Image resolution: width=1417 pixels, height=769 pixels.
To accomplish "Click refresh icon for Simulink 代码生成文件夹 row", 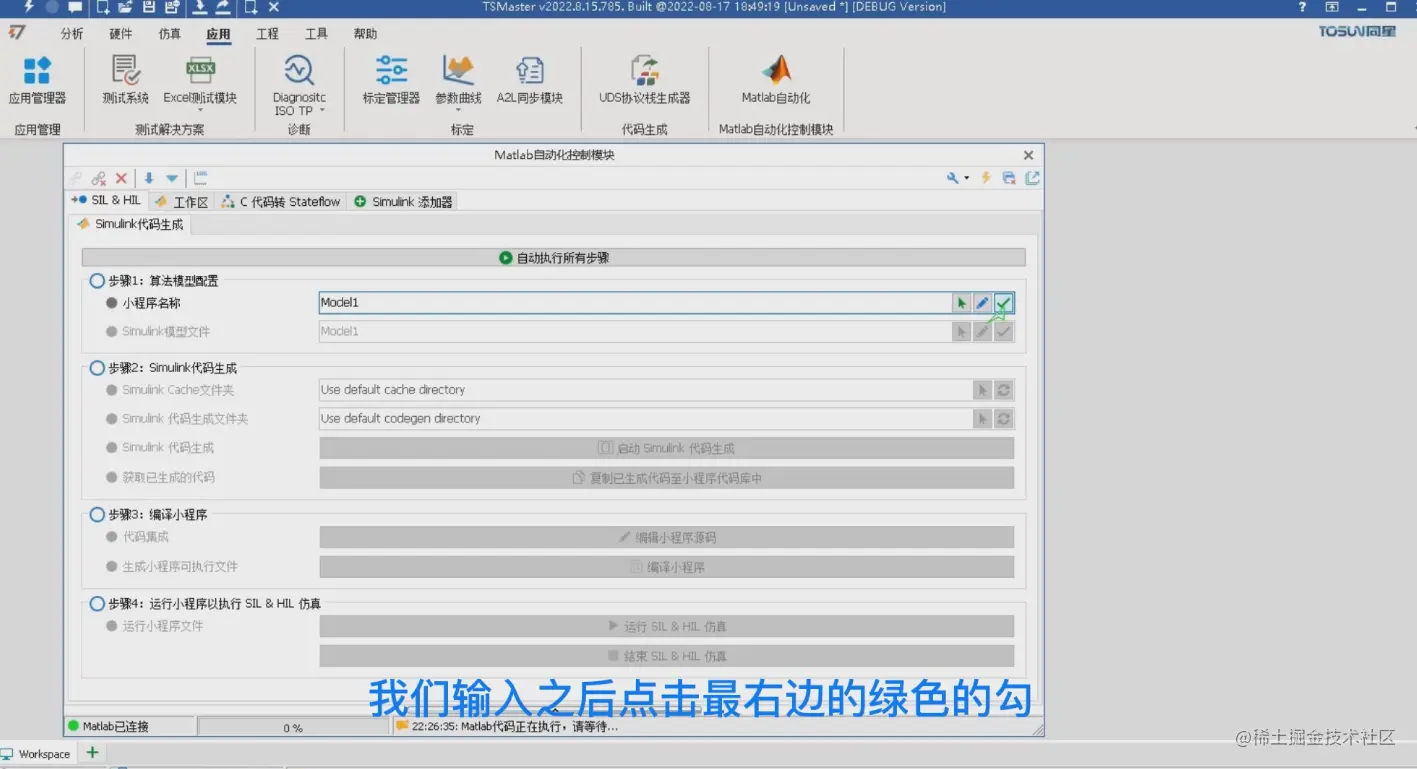I will [1004, 419].
